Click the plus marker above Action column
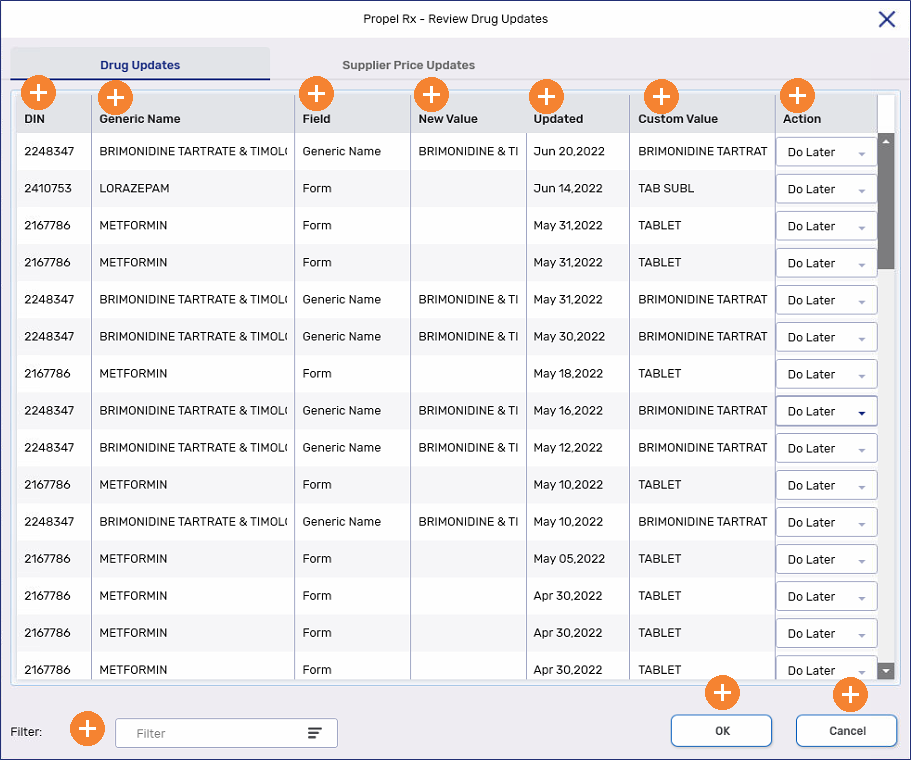The width and height of the screenshot is (911, 760). point(797,95)
